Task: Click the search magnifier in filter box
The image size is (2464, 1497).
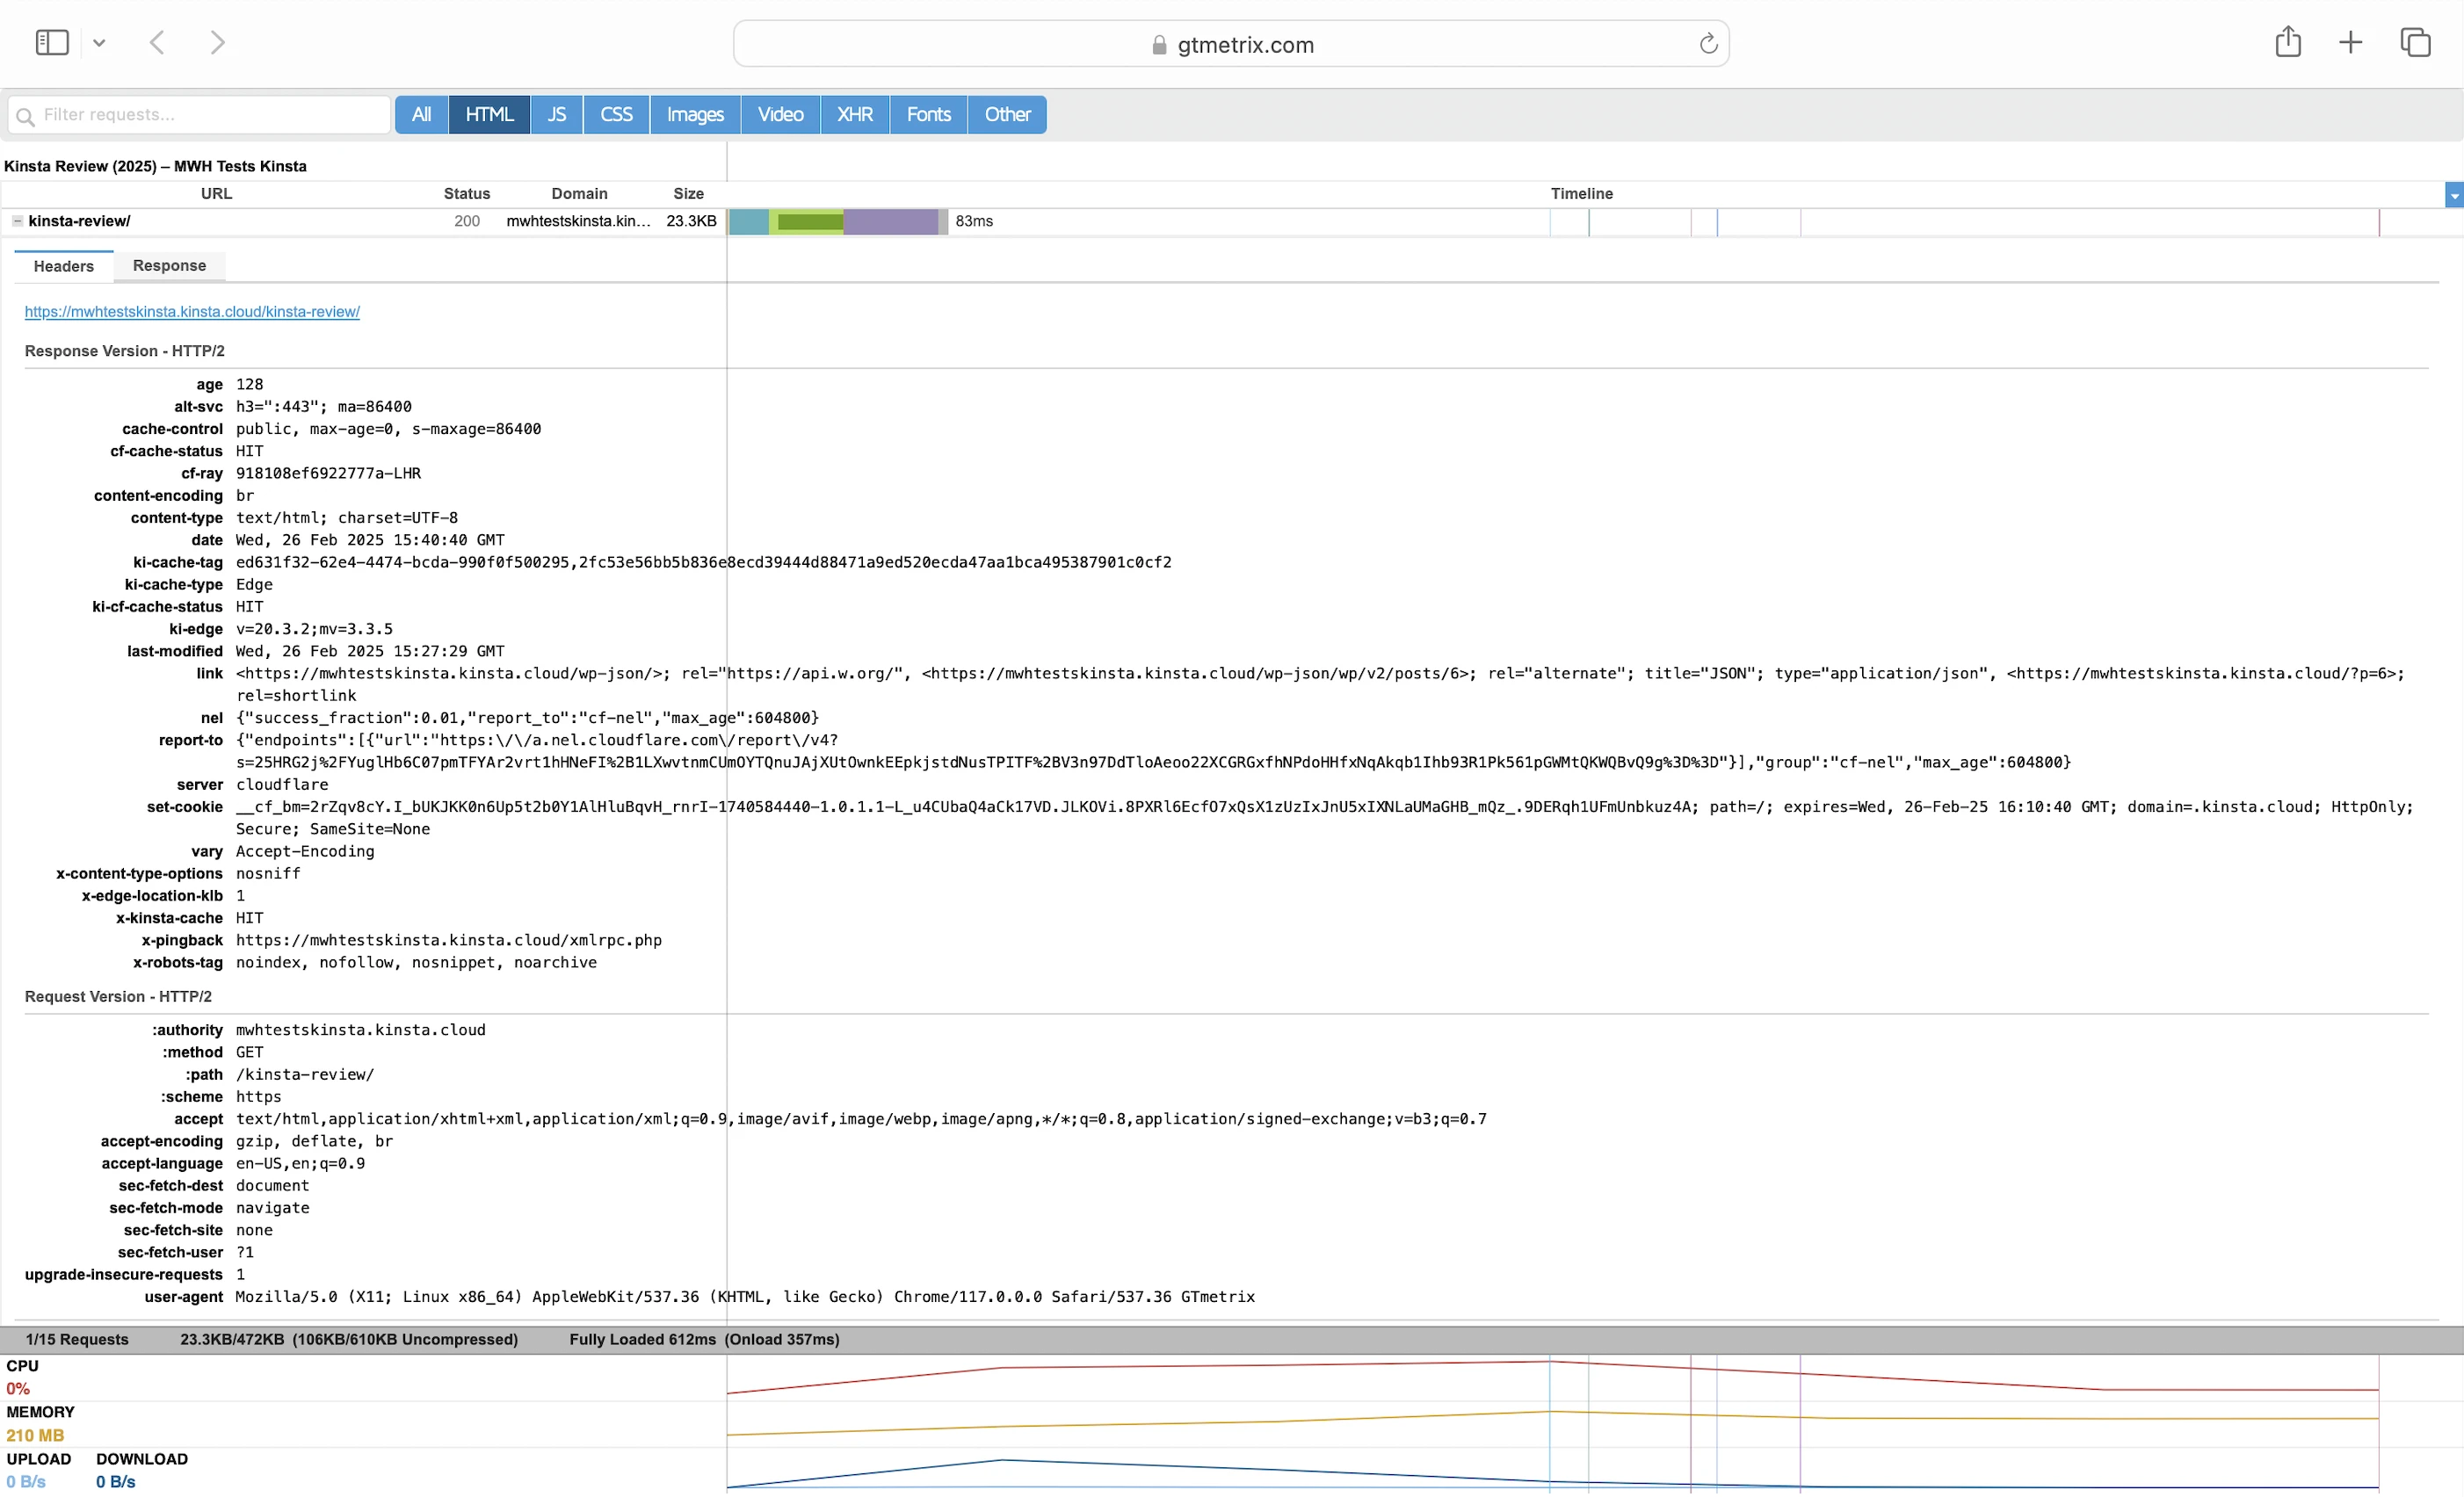Action: [x=25, y=116]
